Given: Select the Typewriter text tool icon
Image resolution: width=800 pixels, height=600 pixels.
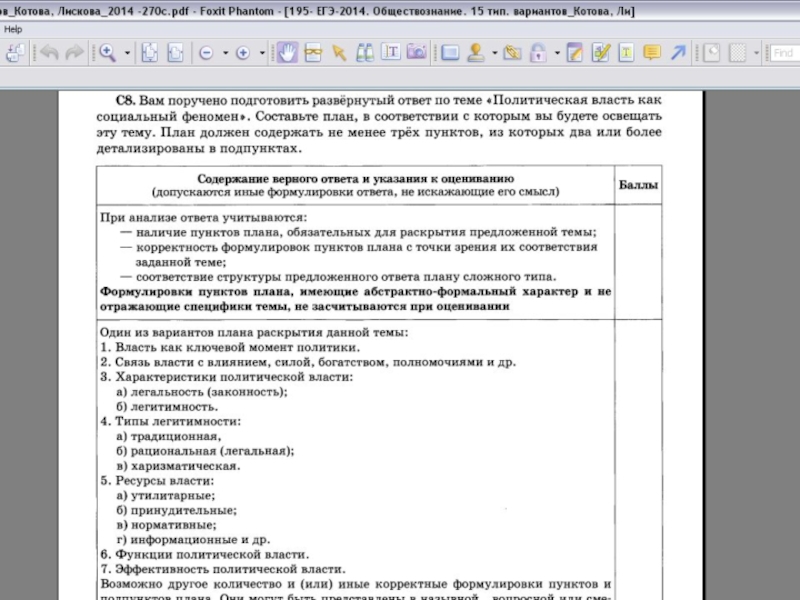Looking at the screenshot, I should [x=626, y=53].
